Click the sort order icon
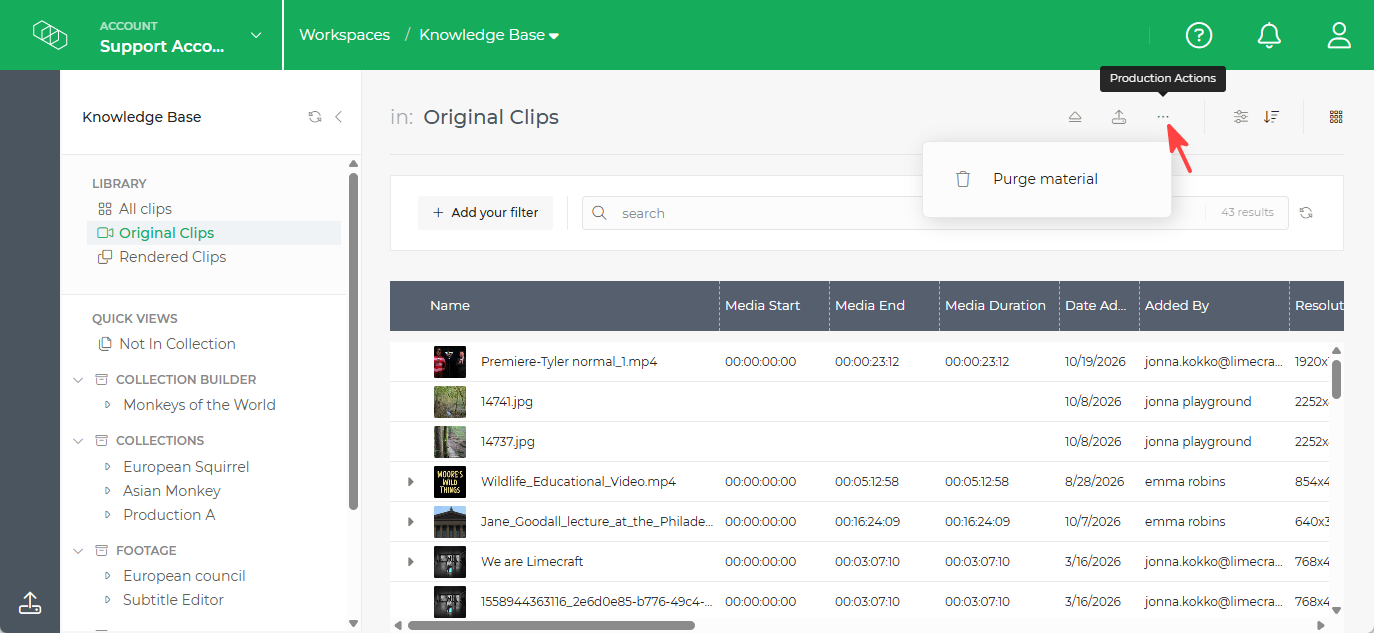 click(x=1271, y=117)
